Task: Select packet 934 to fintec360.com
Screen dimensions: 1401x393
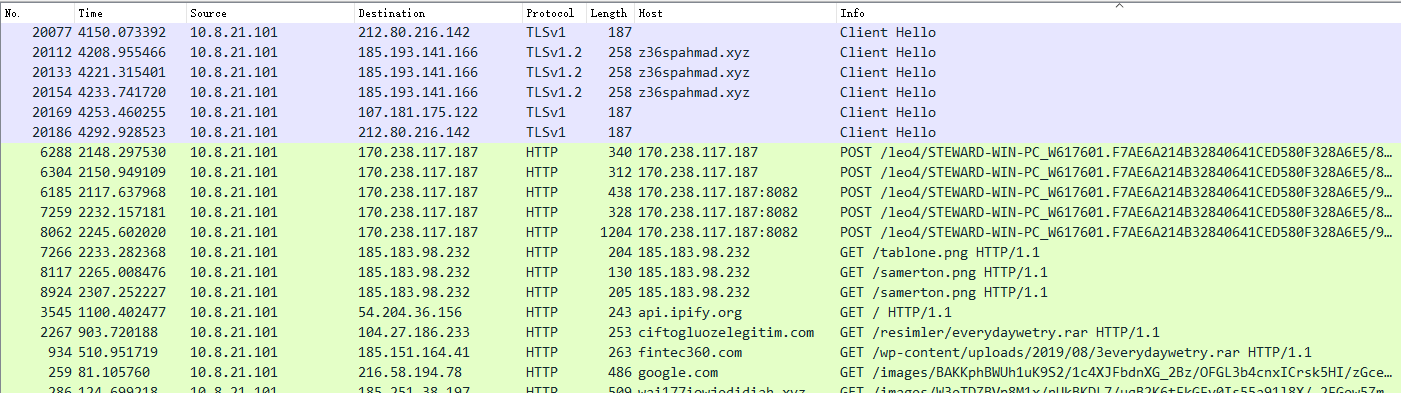Action: (700, 352)
